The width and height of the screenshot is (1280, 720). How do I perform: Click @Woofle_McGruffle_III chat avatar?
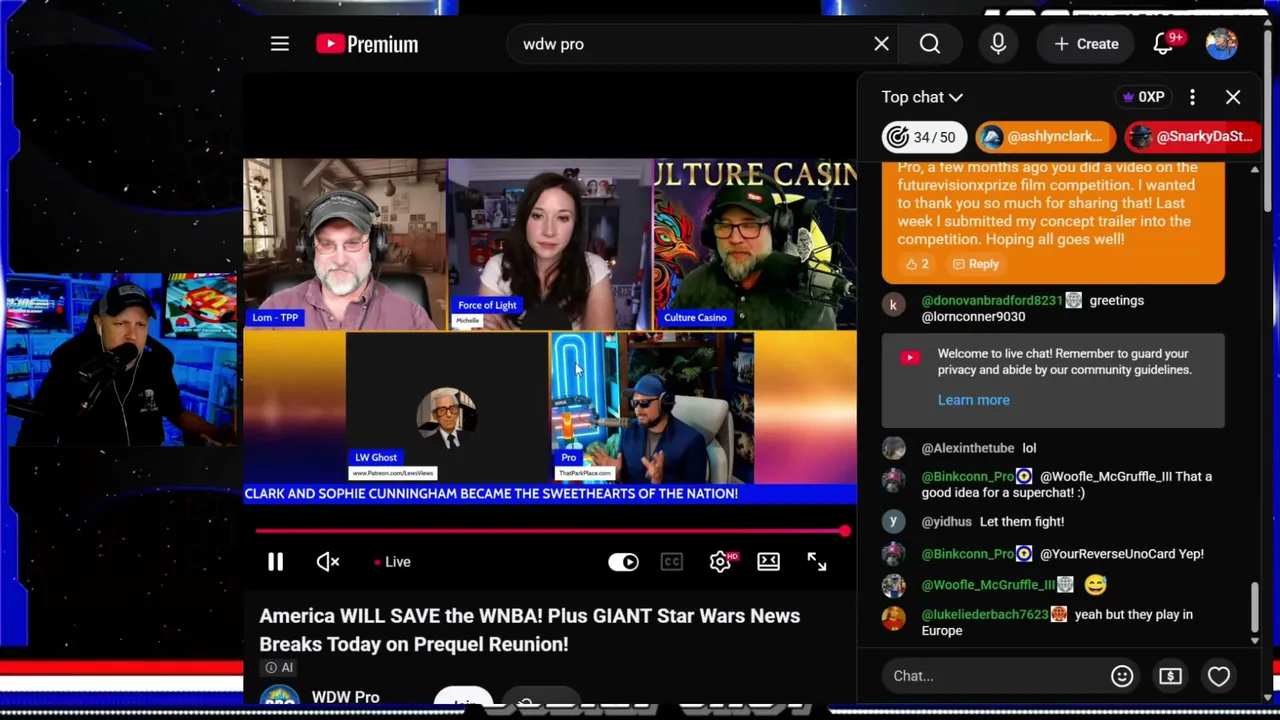click(x=893, y=585)
